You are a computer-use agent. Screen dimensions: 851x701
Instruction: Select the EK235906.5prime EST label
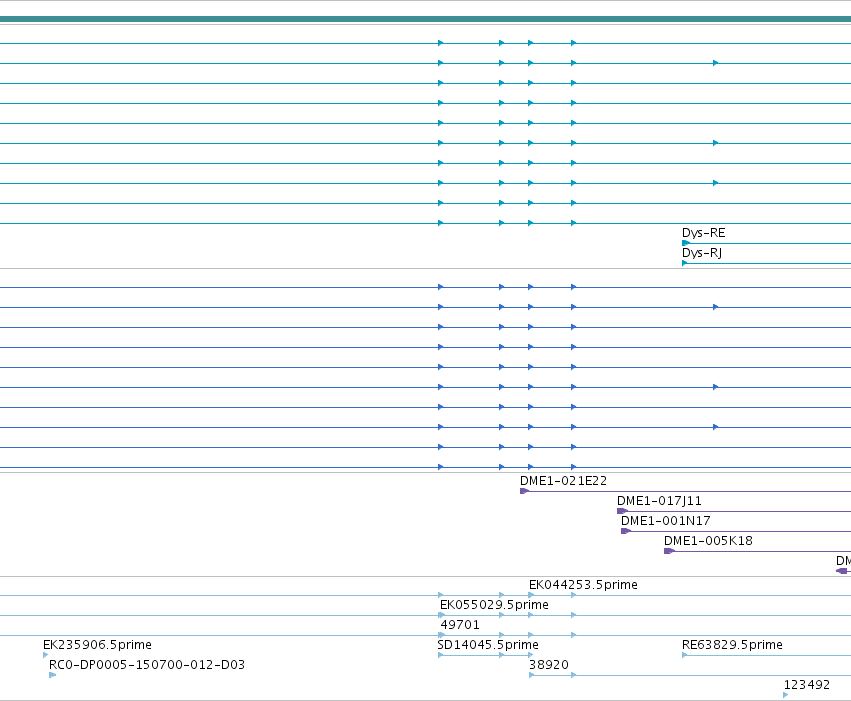click(x=97, y=645)
